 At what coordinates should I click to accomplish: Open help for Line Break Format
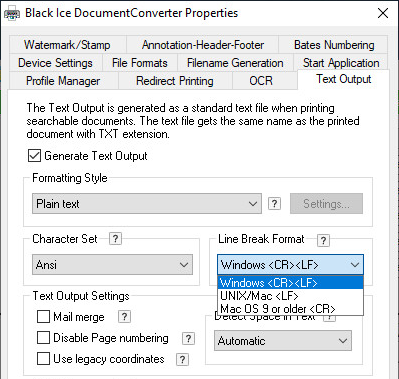(323, 240)
